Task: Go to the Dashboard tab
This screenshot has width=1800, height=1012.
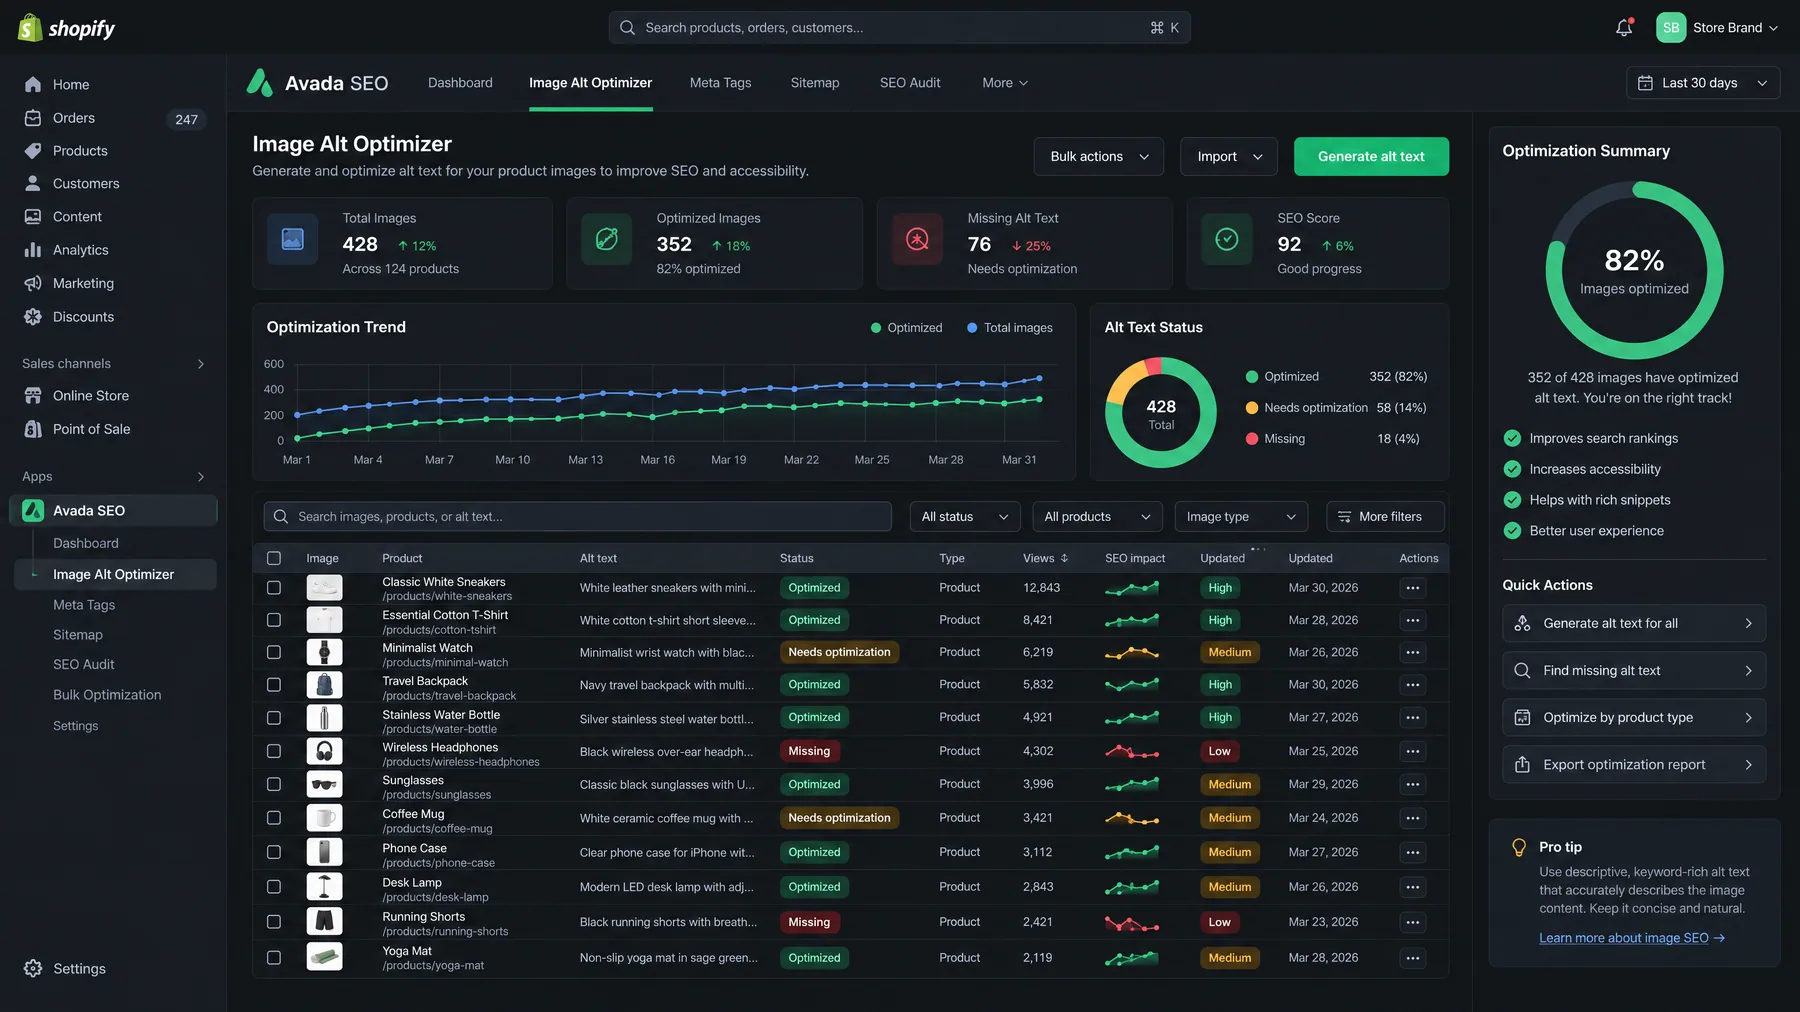Action: [460, 83]
